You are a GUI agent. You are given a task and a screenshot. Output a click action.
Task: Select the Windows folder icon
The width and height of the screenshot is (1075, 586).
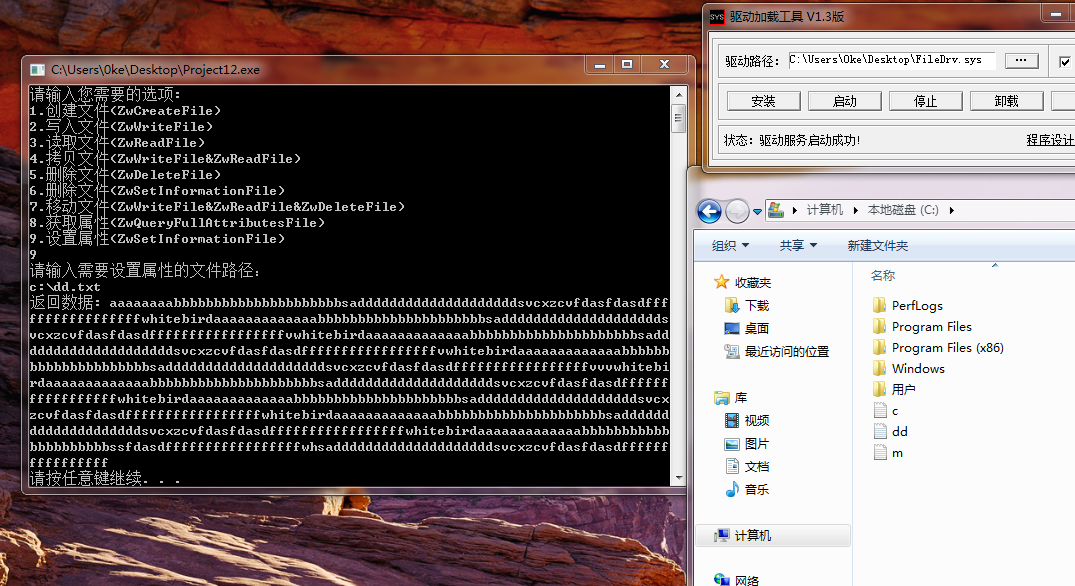point(880,368)
